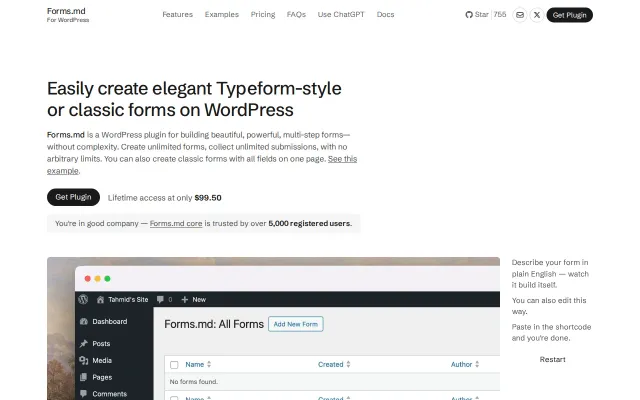The width and height of the screenshot is (640, 400).
Task: Click the "Forms.md: All Forms" heading
Action: pos(214,324)
